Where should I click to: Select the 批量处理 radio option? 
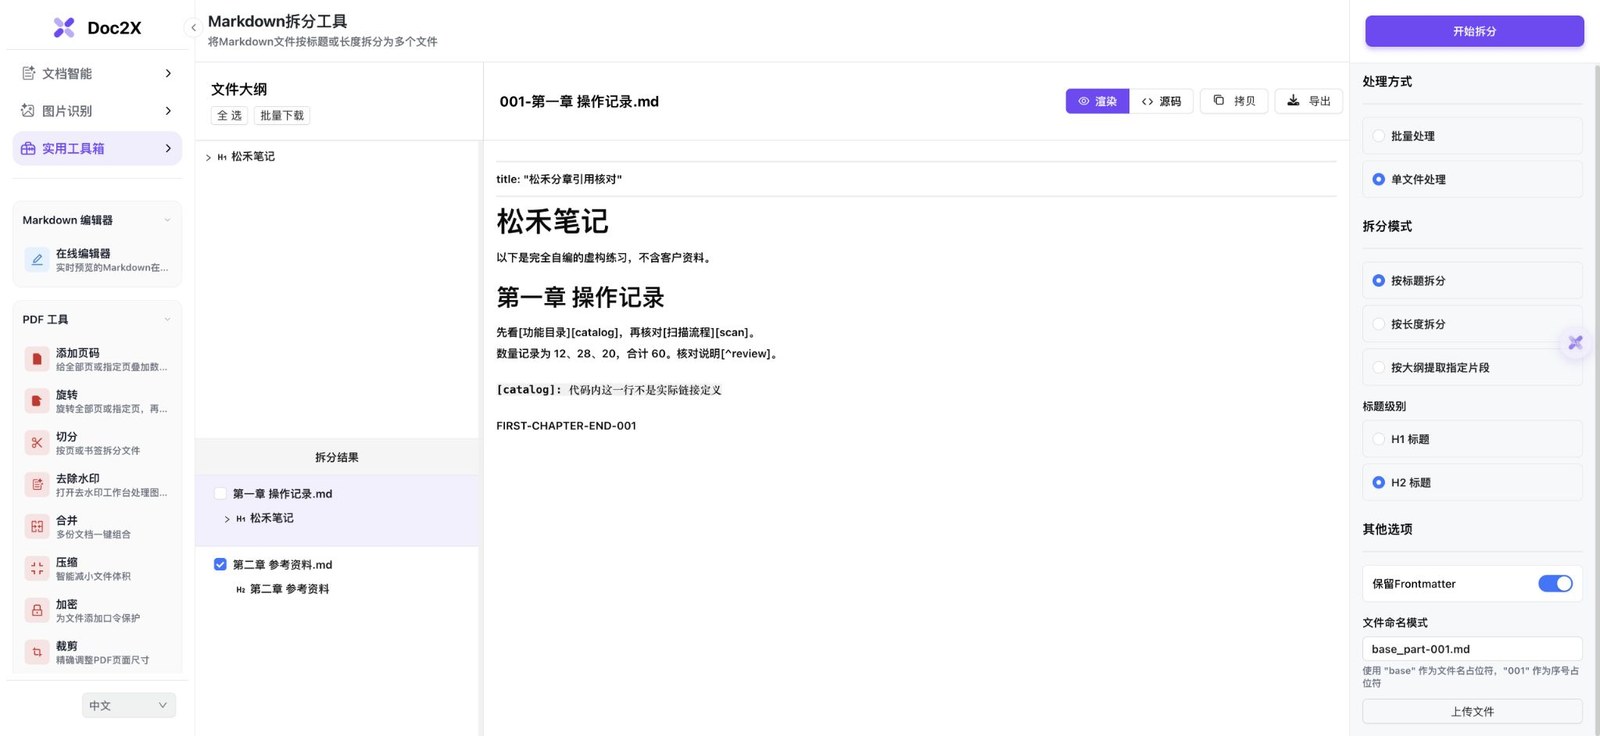pyautogui.click(x=1379, y=136)
